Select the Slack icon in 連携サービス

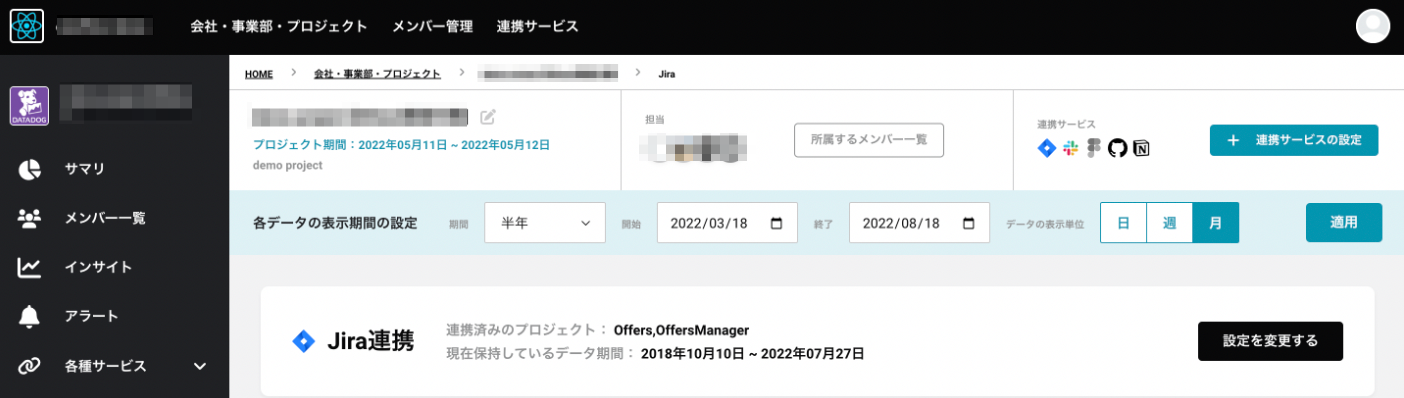tap(1070, 148)
